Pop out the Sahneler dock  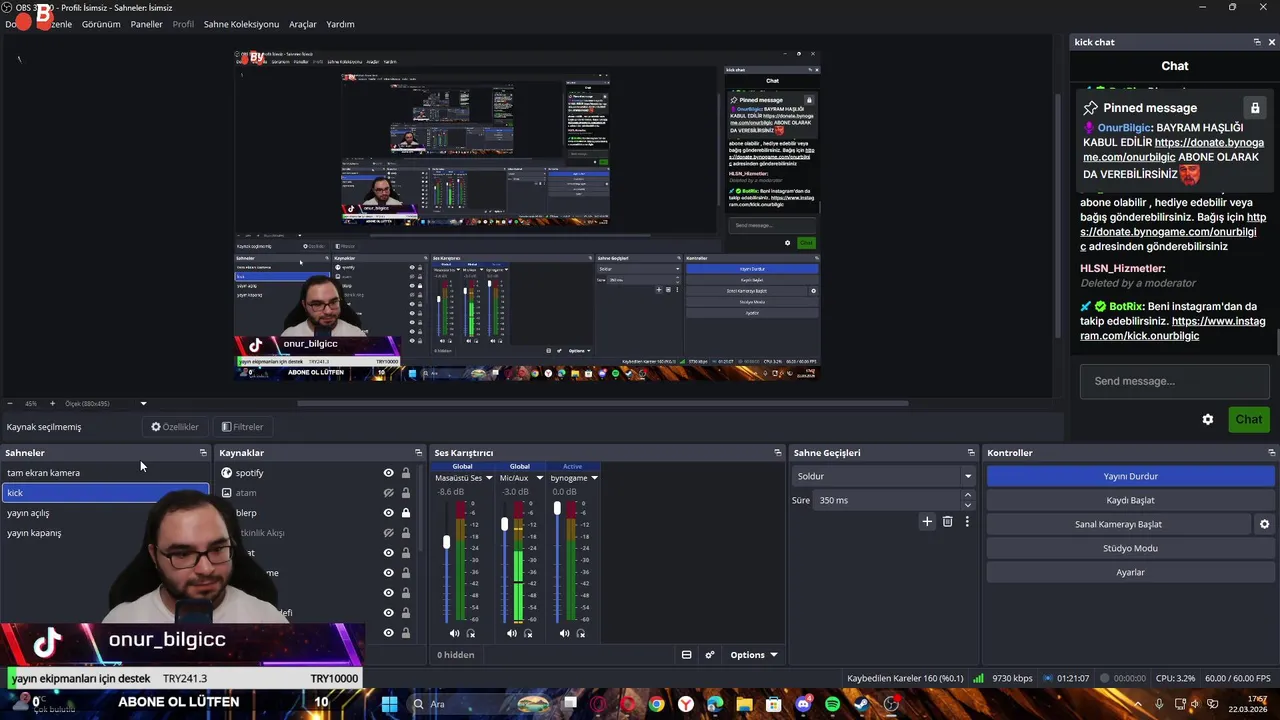point(203,453)
